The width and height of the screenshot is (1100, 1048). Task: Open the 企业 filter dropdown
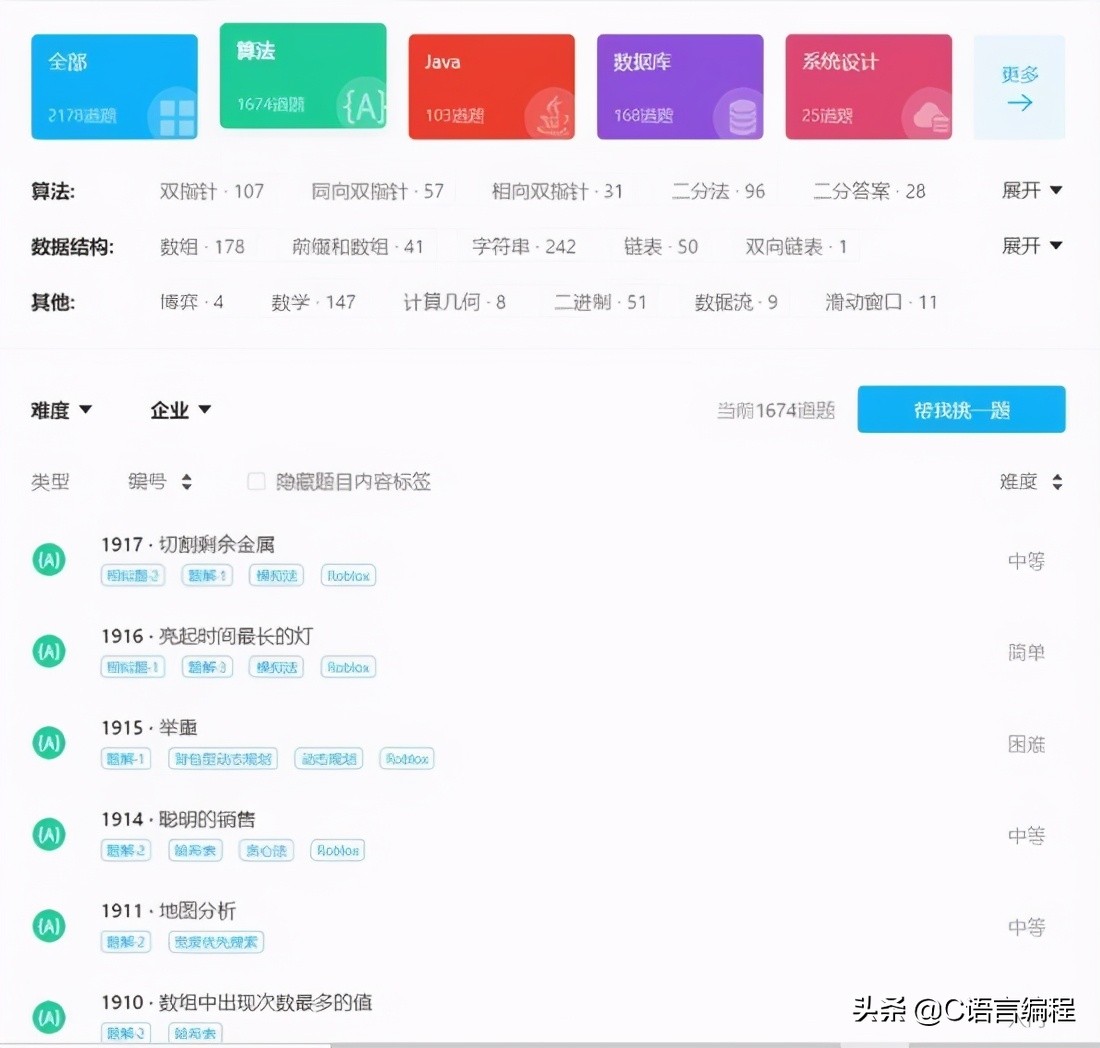coord(180,409)
